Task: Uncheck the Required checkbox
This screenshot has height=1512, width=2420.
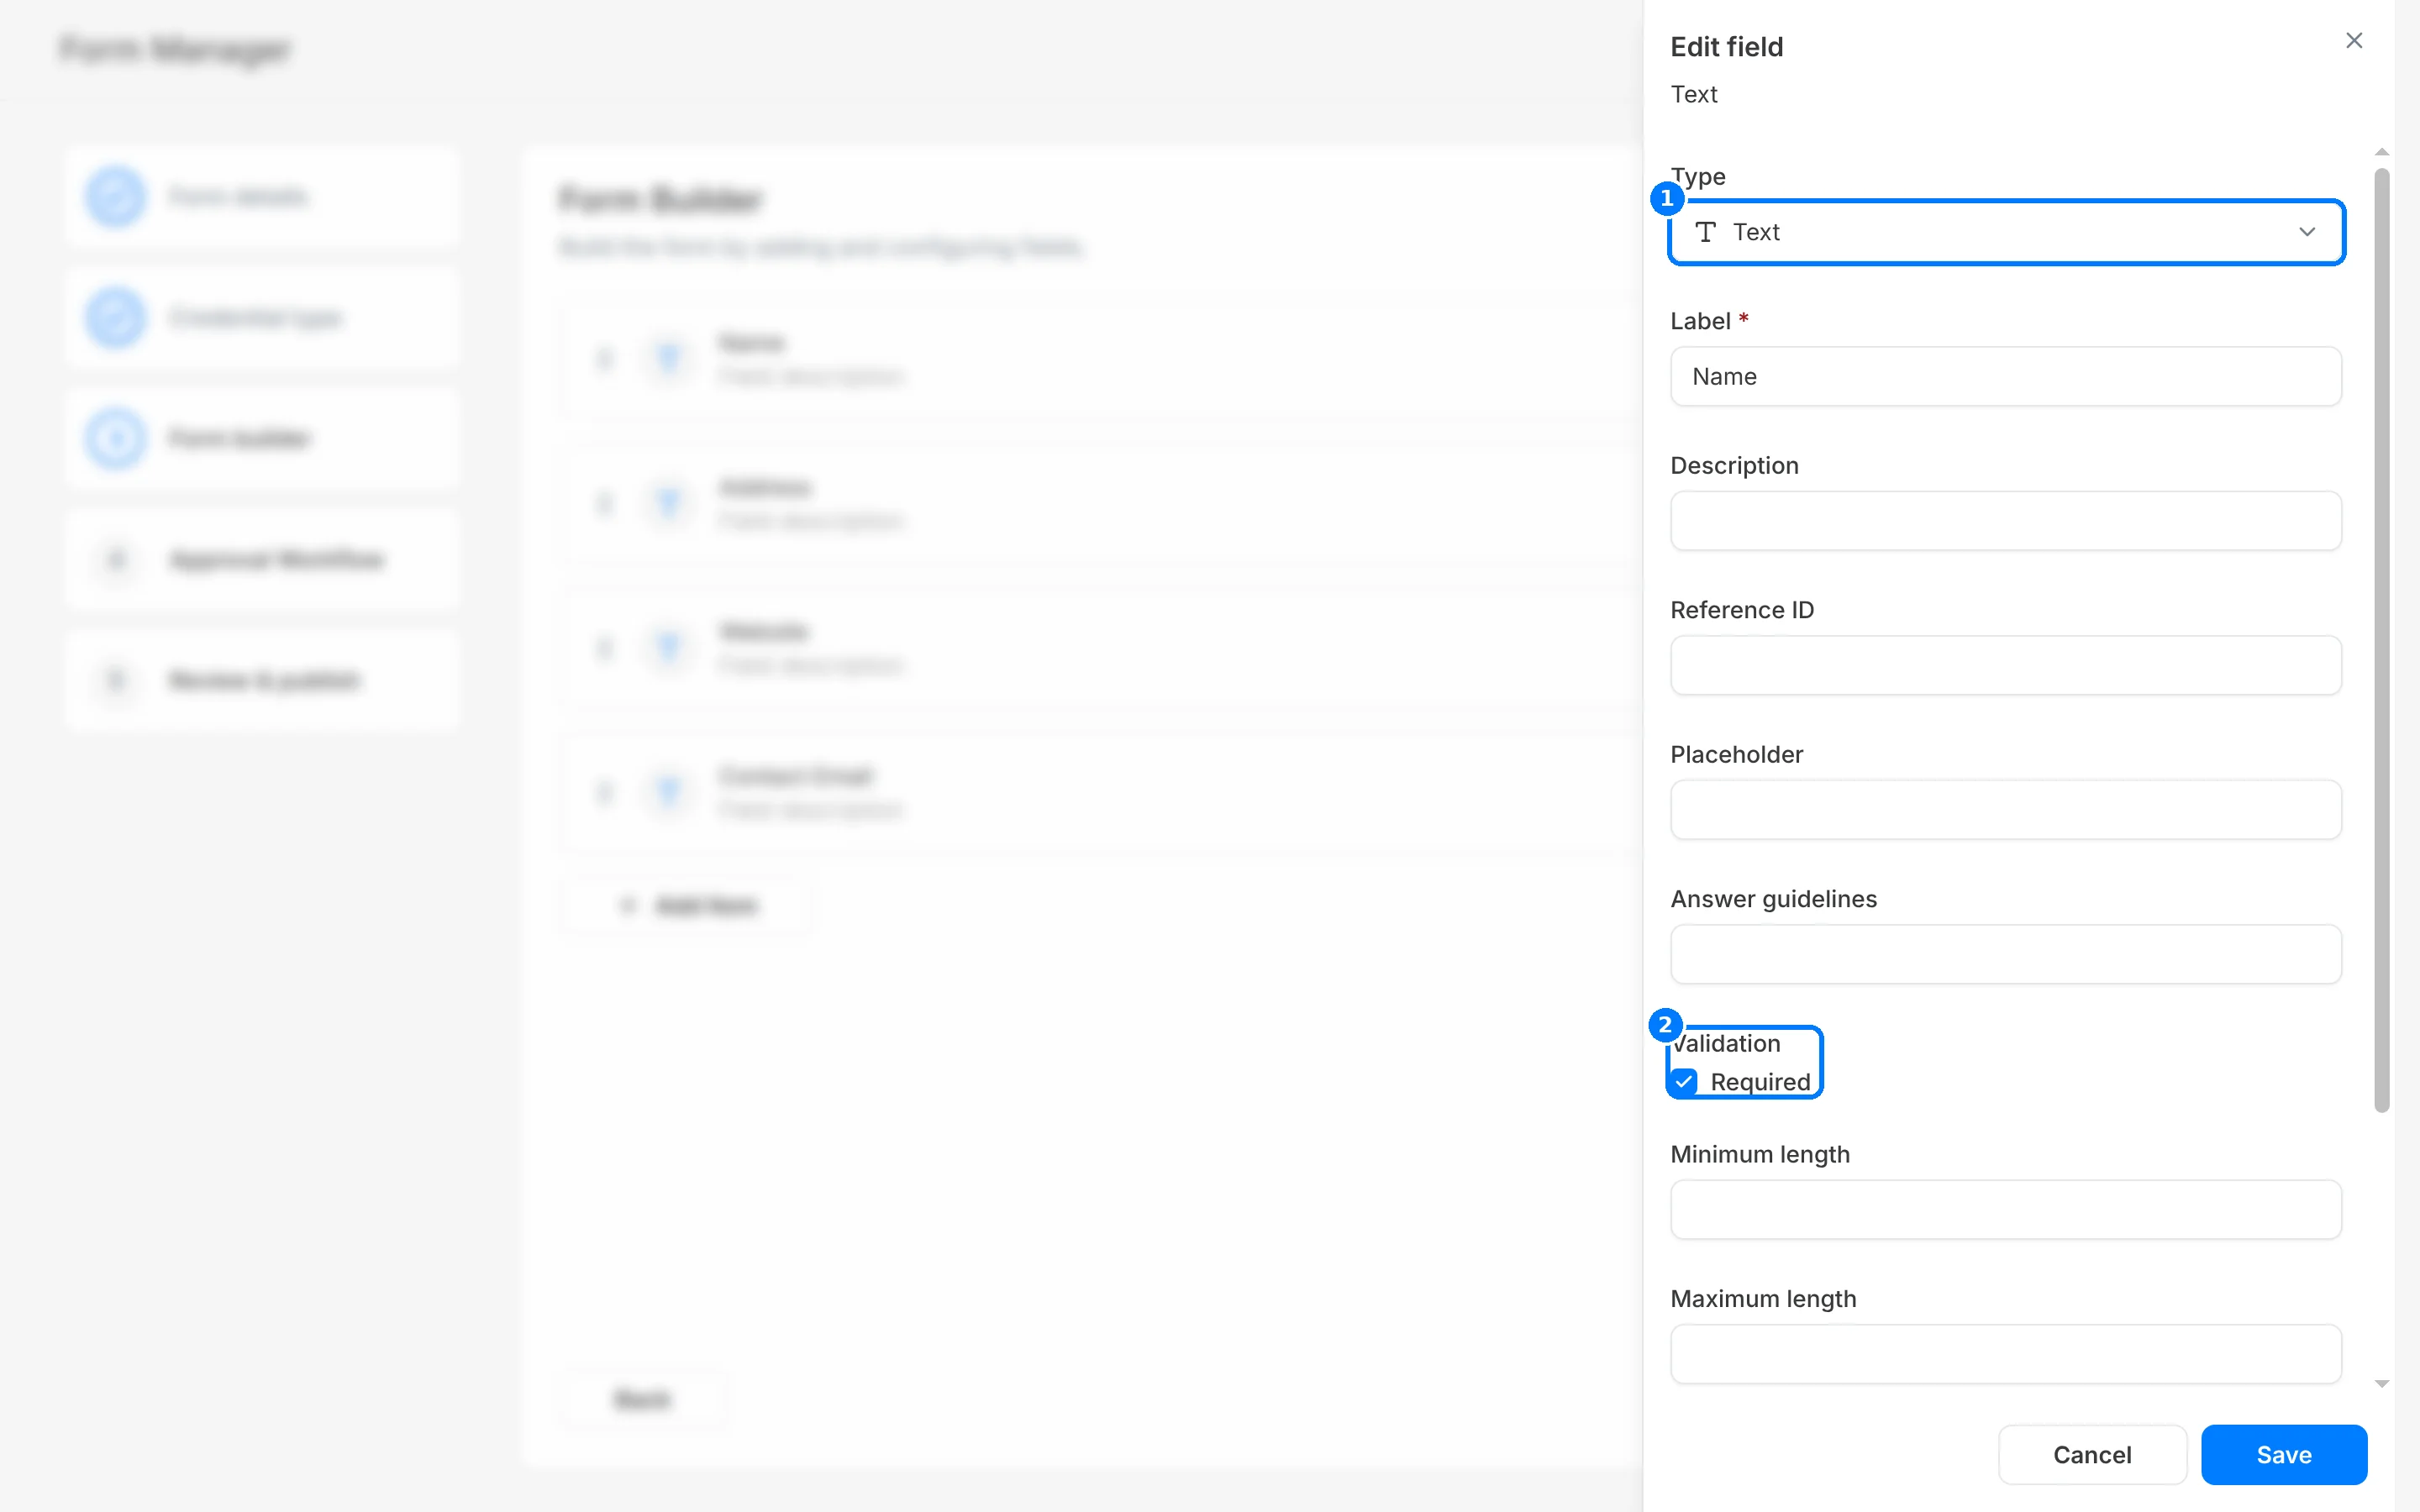Action: coord(1685,1082)
